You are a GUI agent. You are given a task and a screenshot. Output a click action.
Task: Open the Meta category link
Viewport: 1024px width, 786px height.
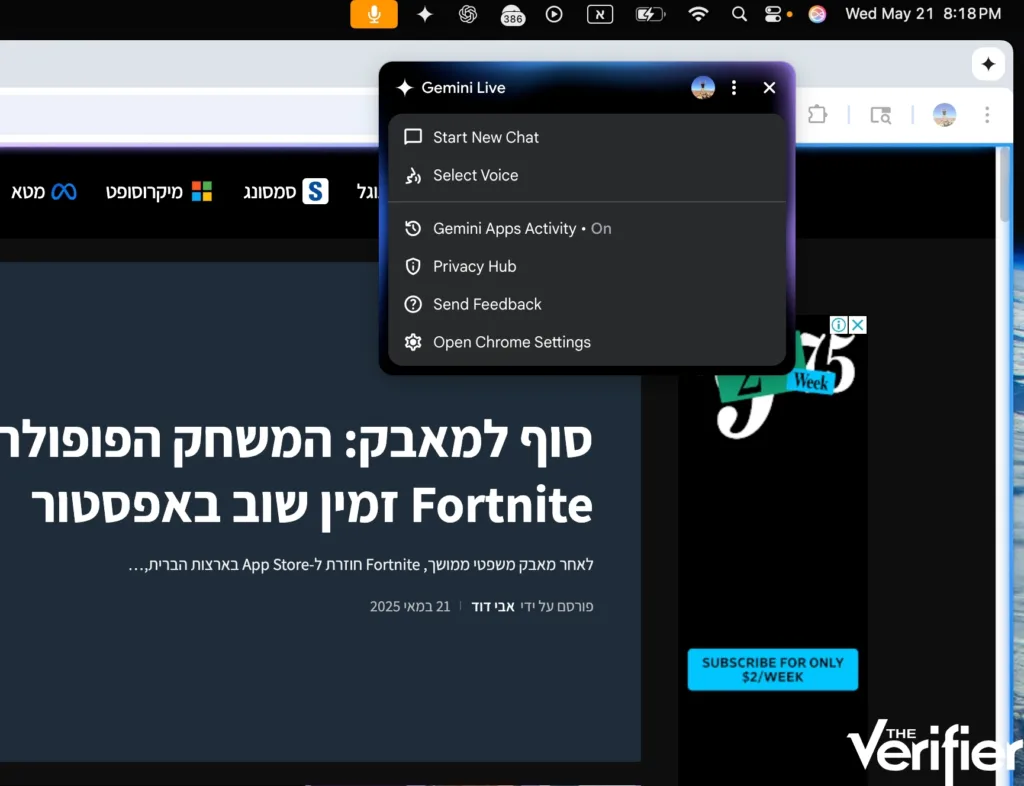pyautogui.click(x=44, y=192)
